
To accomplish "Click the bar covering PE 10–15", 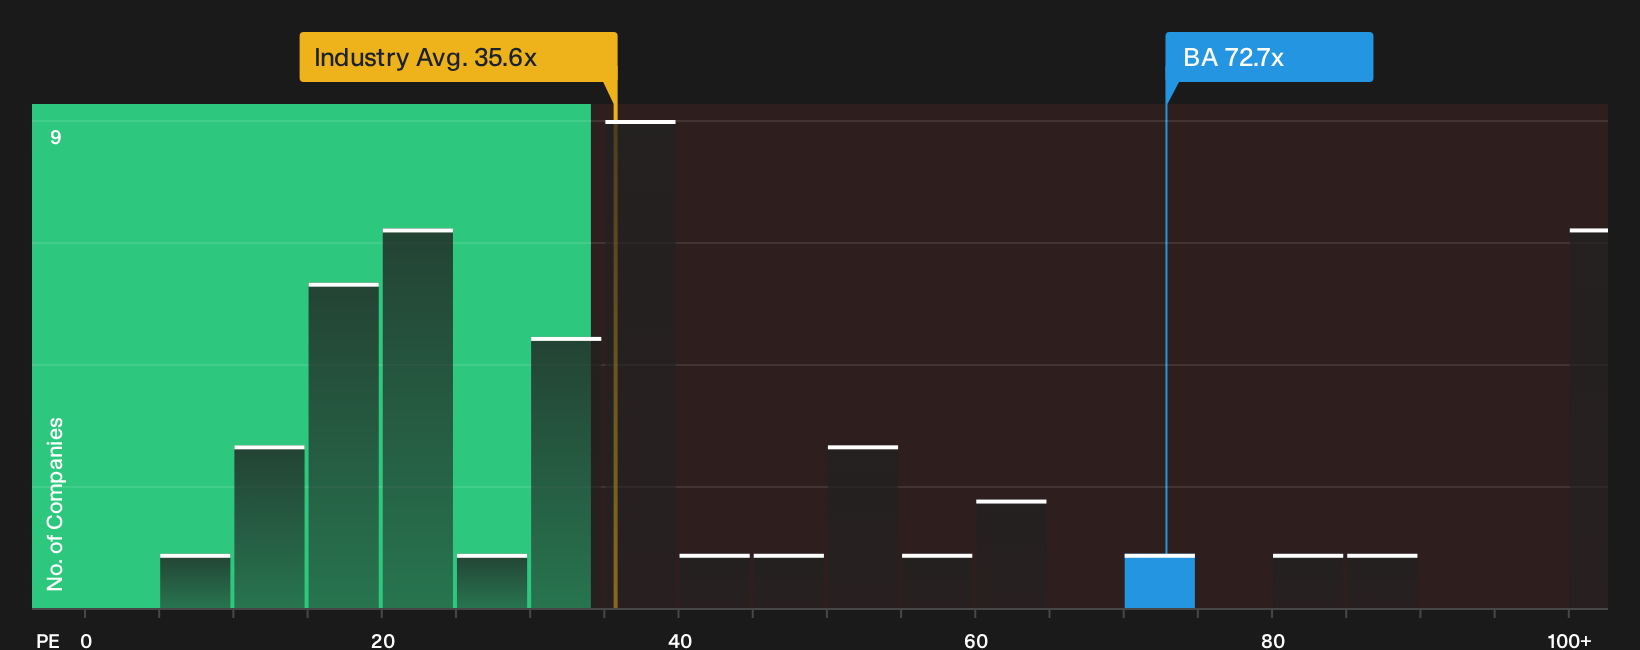I will point(270,527).
